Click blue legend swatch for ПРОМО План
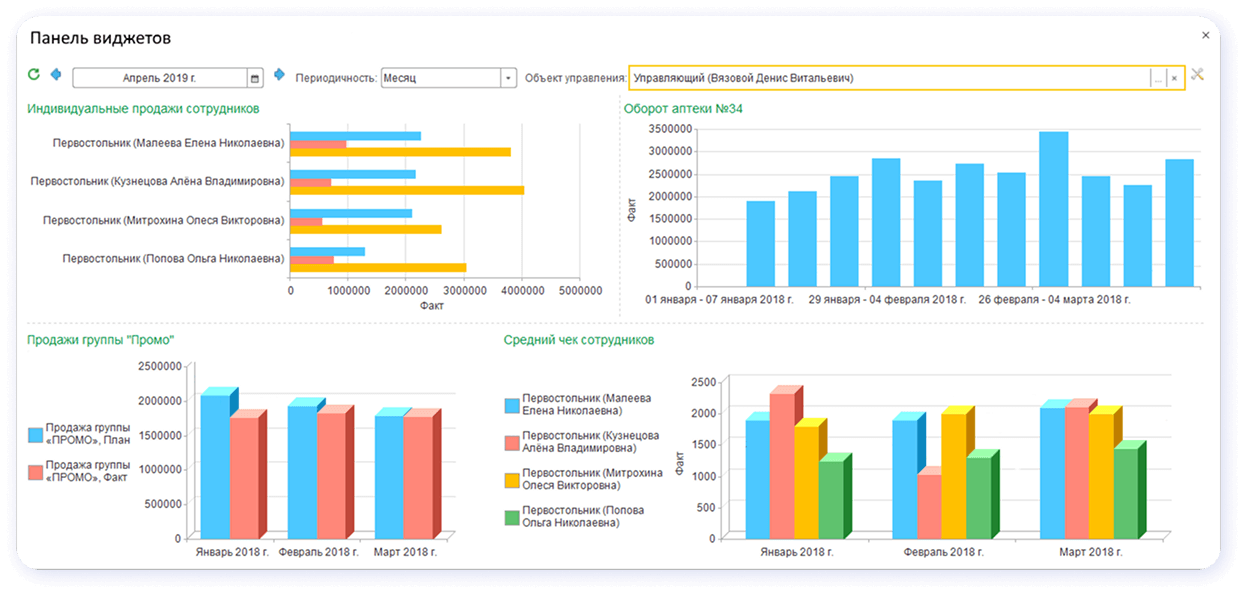 tap(35, 435)
